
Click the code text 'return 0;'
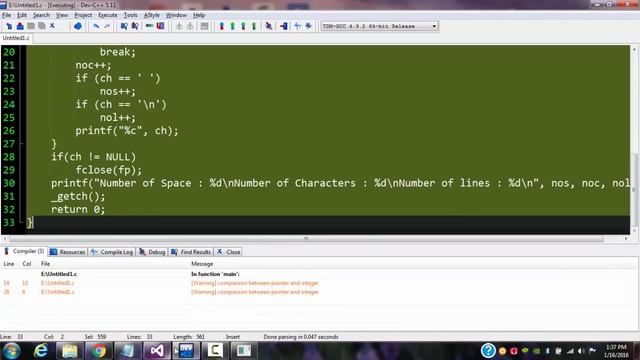coord(78,209)
